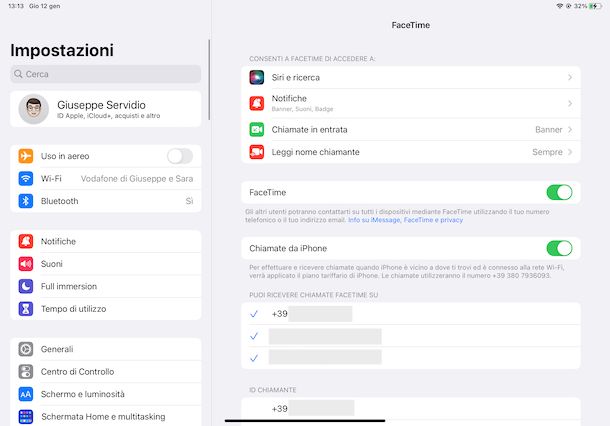610x426 pixels.
Task: Tap the Centro di Controllo switches icon
Action: tap(26, 372)
